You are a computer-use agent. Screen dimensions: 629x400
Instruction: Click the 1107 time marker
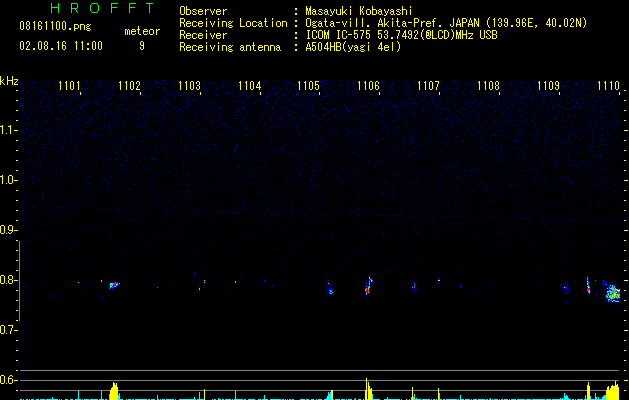(x=428, y=86)
